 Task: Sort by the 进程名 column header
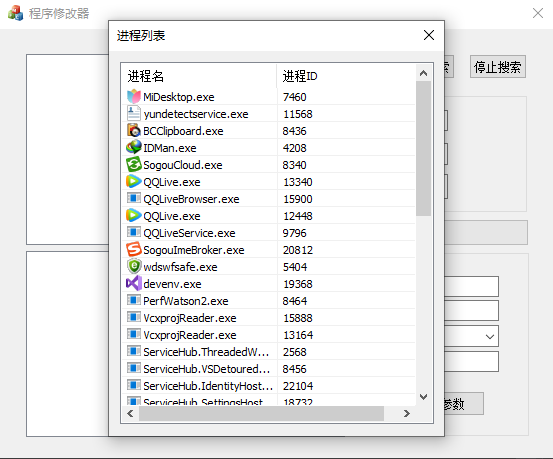pyautogui.click(x=199, y=76)
